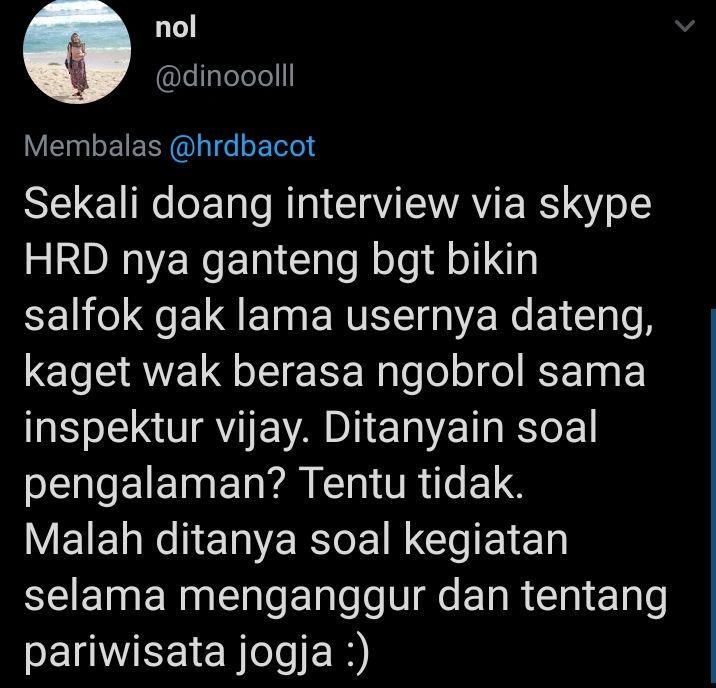The image size is (716, 688).
Task: Open the @hrdbacot mention link
Action: (x=242, y=146)
